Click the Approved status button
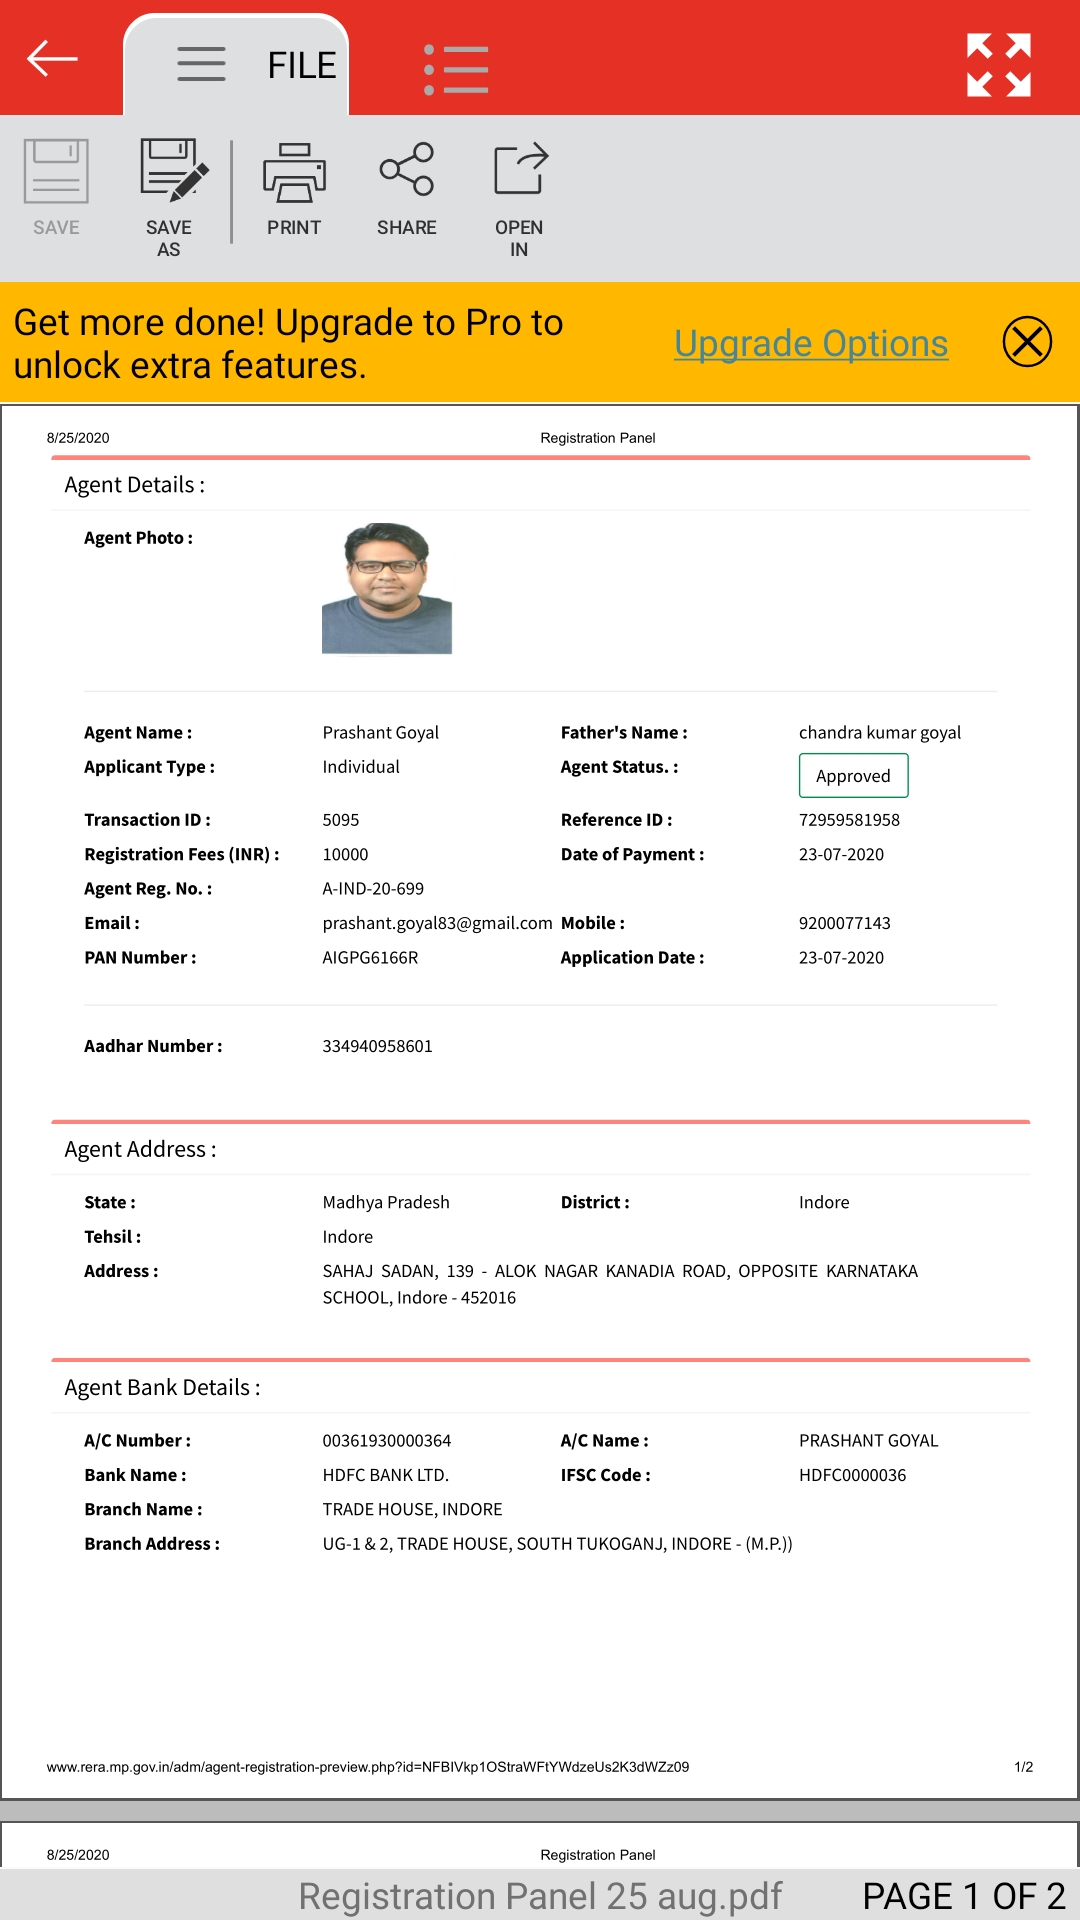 pos(853,776)
